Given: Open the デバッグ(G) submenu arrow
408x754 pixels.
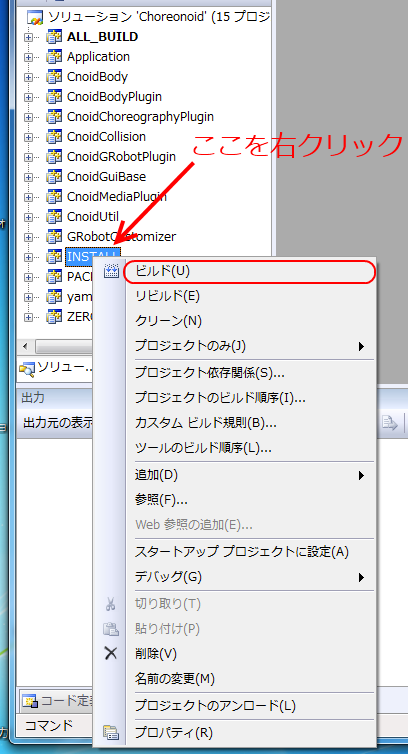Looking at the screenshot, I should click(361, 577).
